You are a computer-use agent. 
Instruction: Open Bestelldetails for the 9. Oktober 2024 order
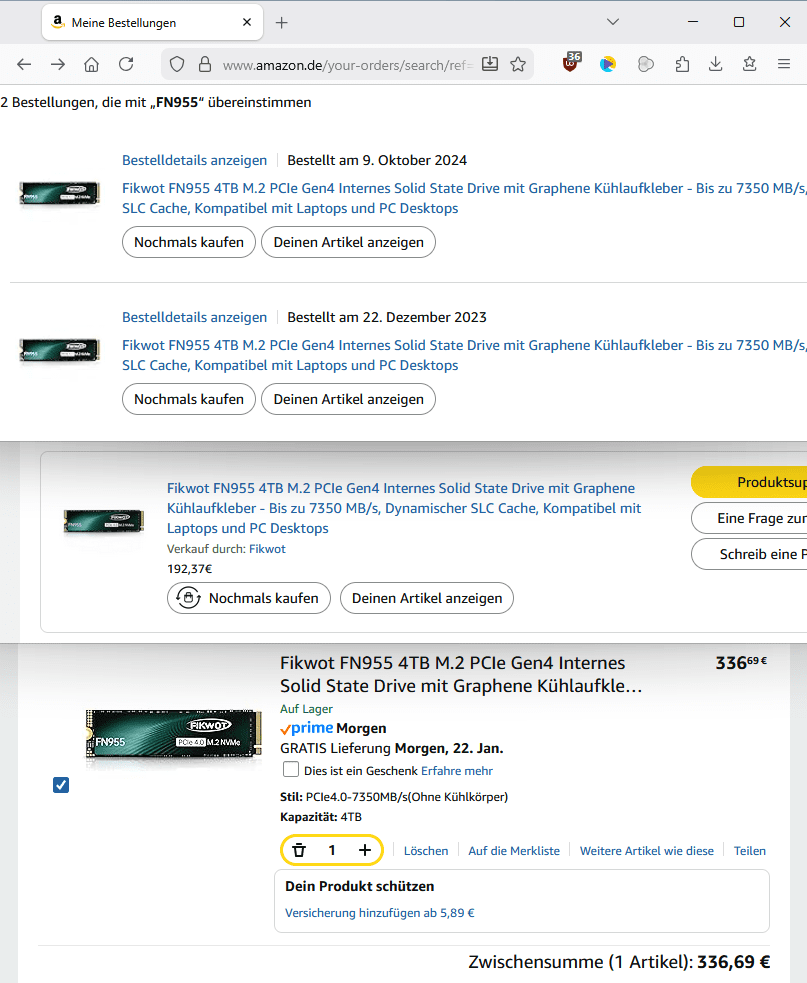tap(194, 160)
